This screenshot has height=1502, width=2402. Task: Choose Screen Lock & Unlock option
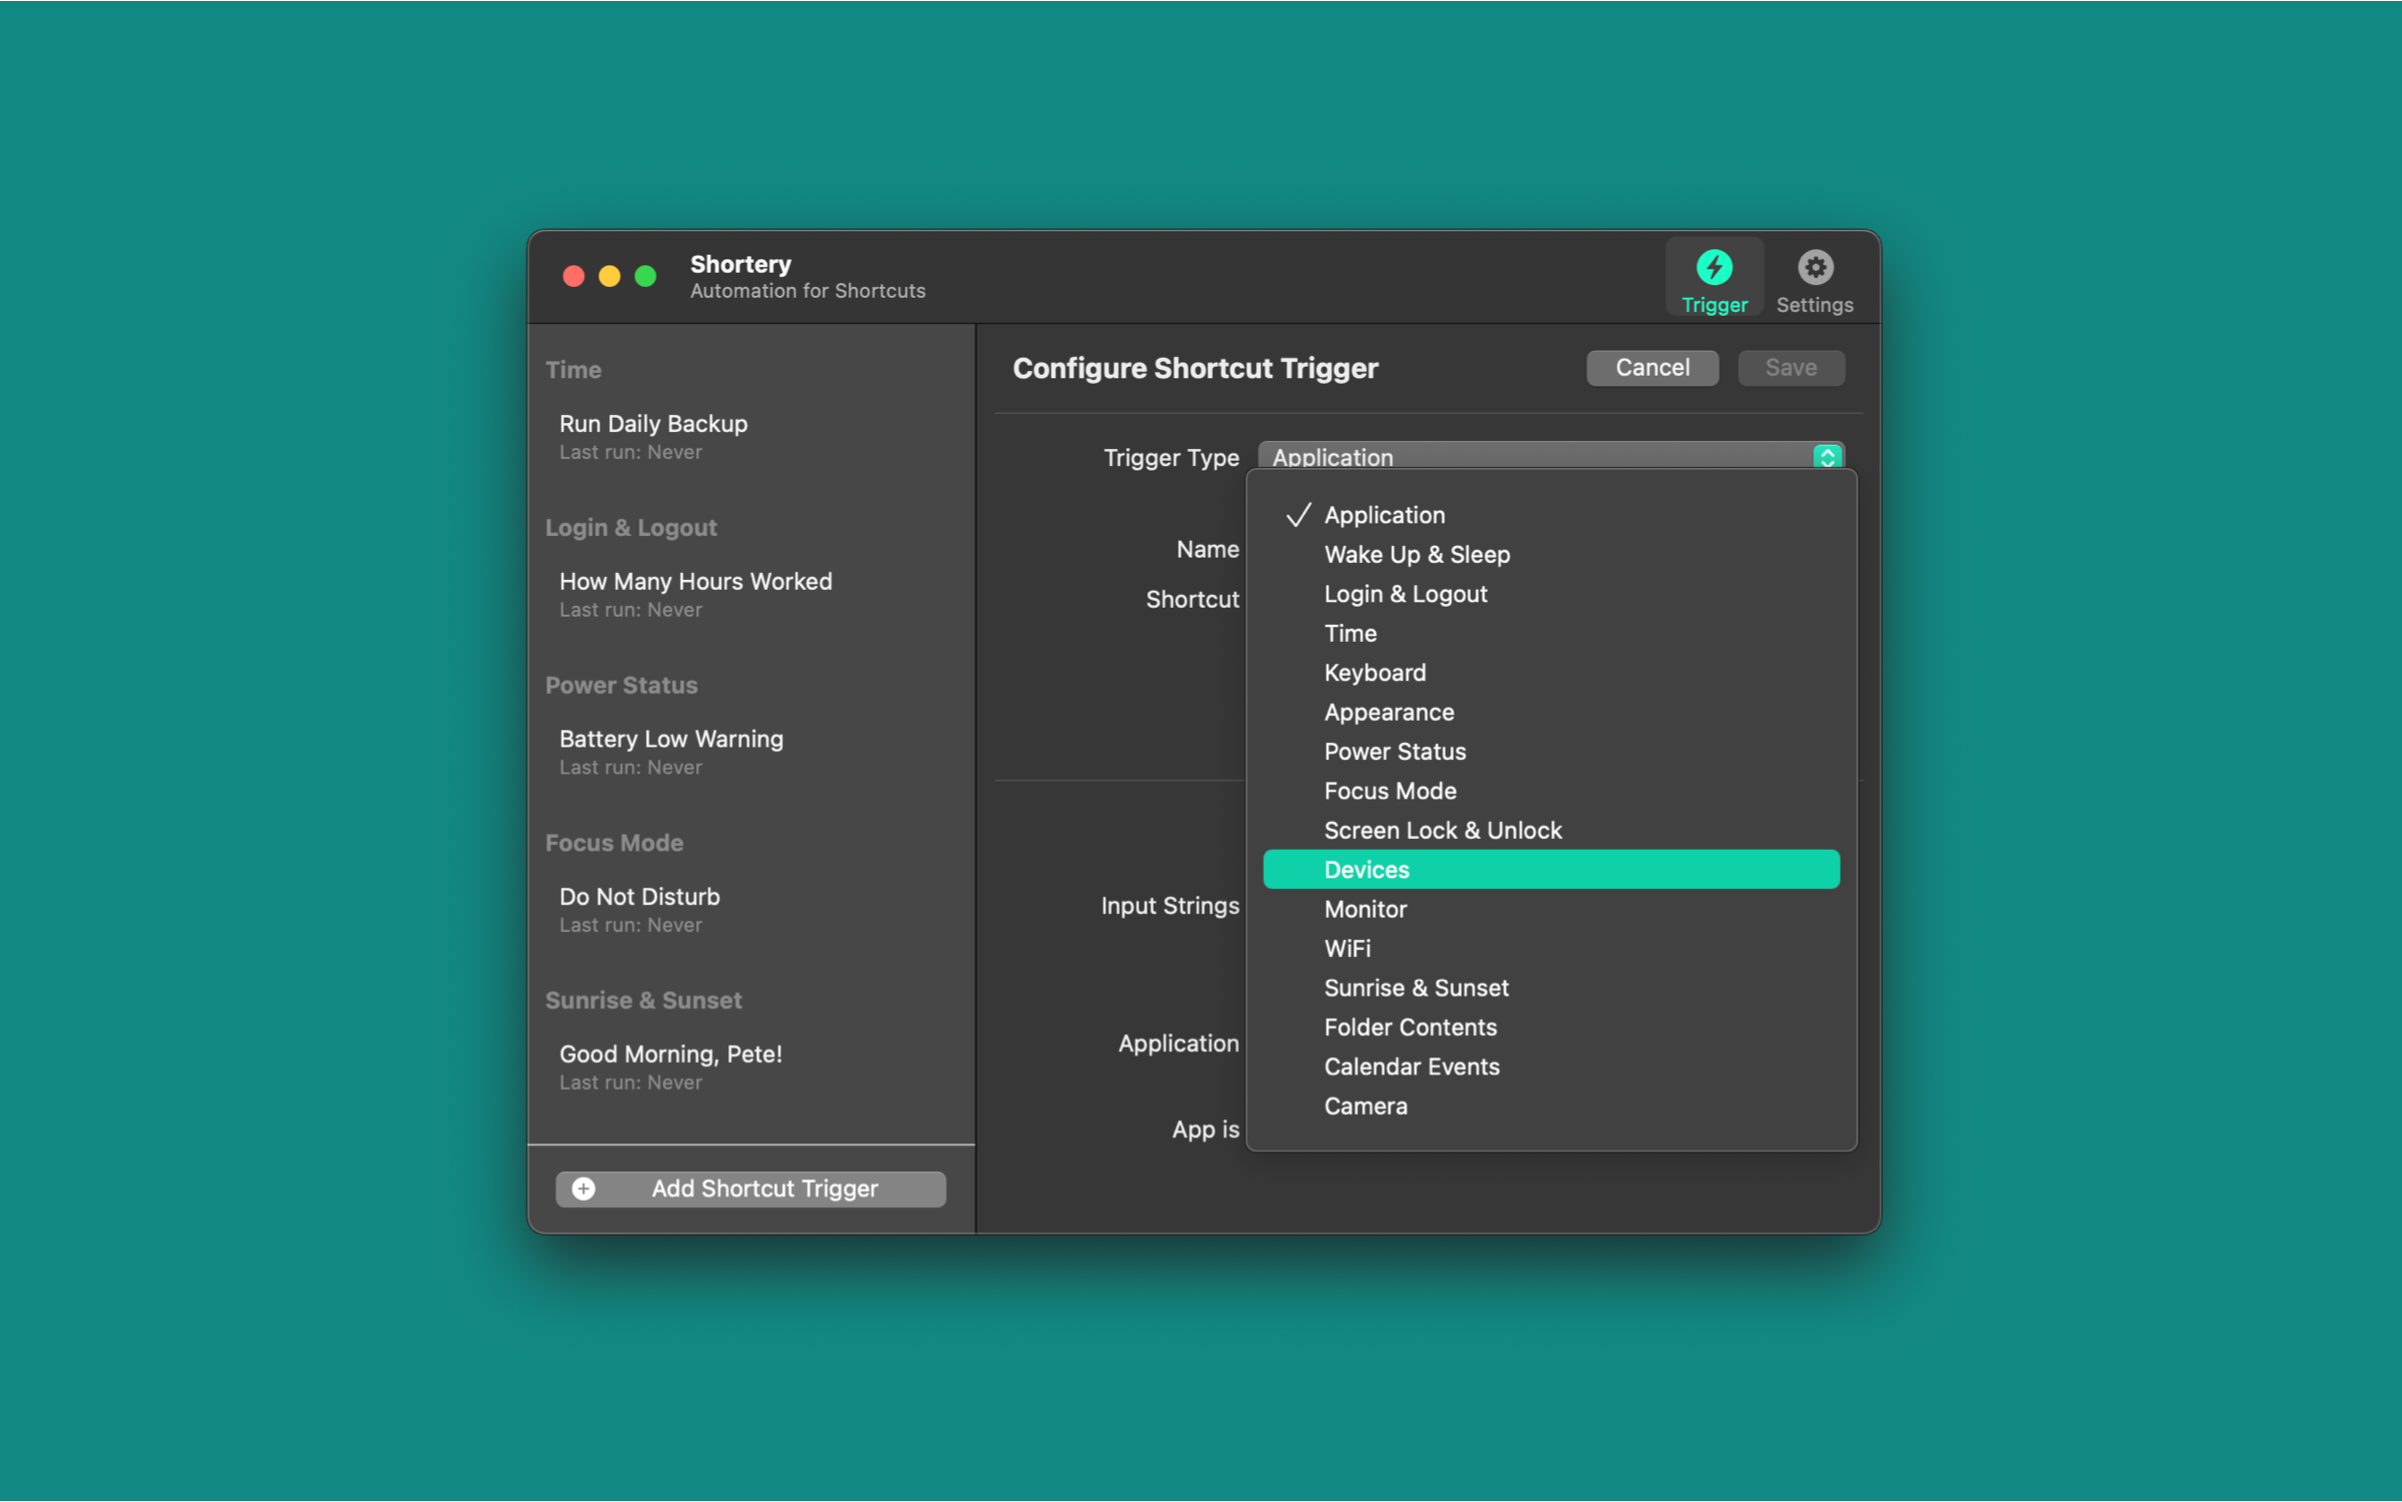tap(1442, 830)
